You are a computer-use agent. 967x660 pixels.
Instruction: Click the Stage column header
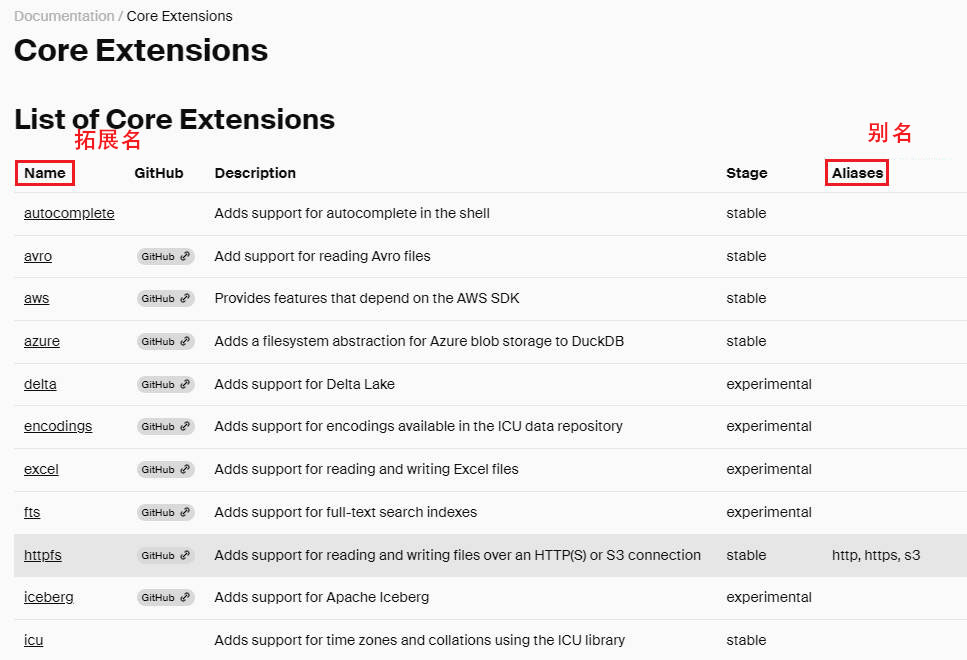pyautogui.click(x=747, y=173)
